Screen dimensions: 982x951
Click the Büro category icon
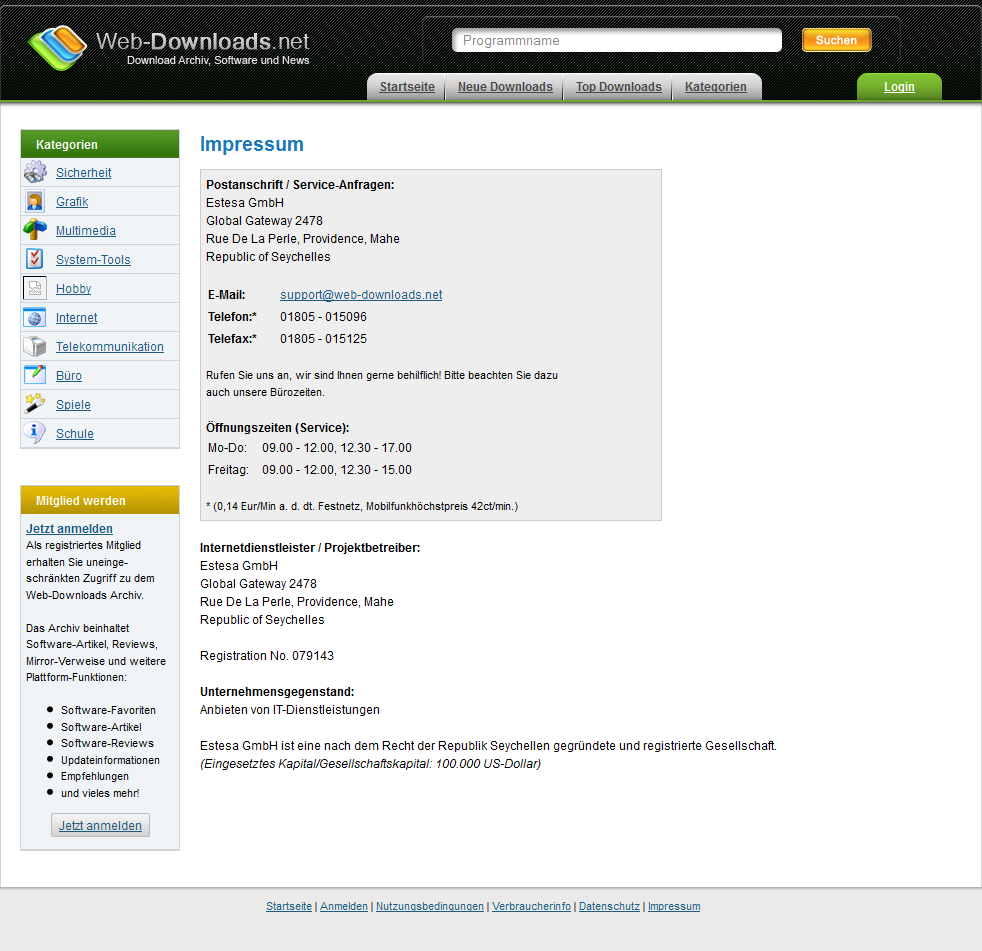[x=35, y=375]
